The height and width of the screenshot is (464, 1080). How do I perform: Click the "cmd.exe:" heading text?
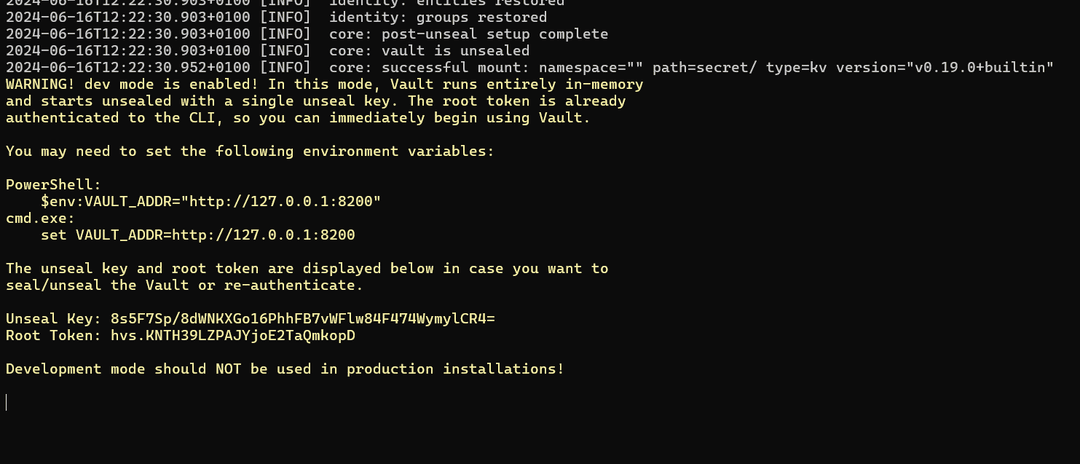(40, 218)
